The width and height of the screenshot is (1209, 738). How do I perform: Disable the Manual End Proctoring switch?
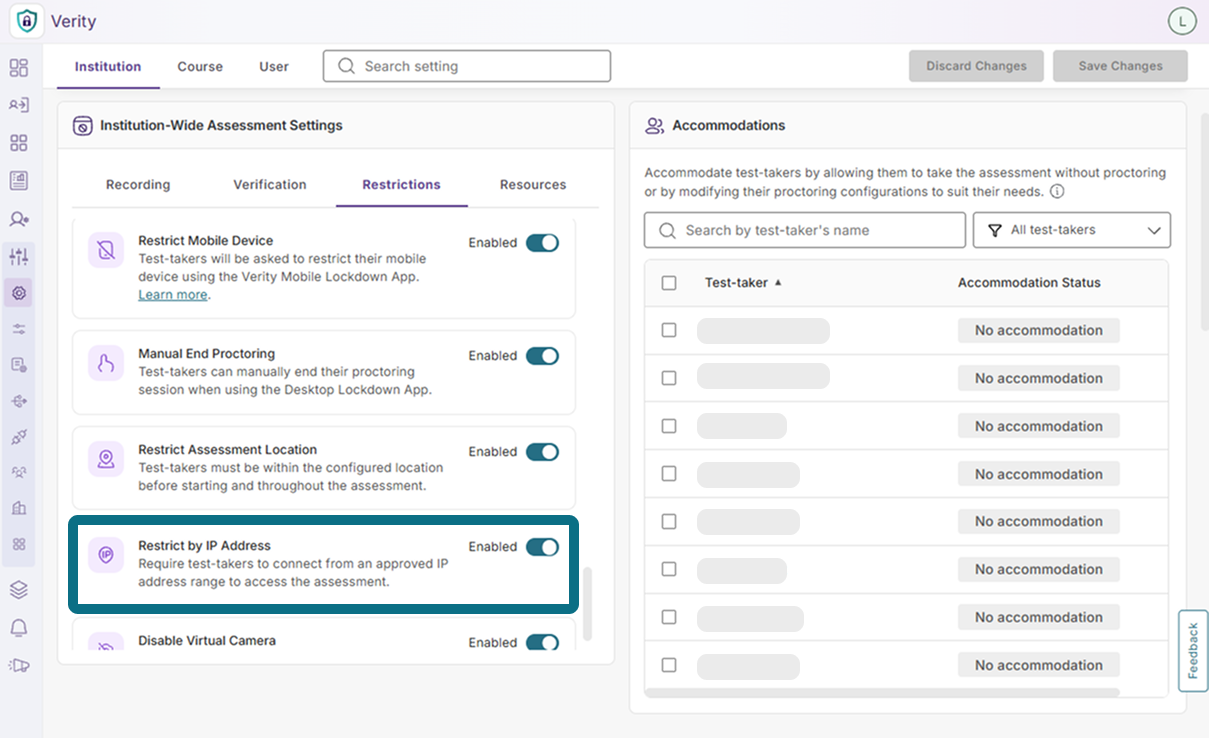[542, 356]
